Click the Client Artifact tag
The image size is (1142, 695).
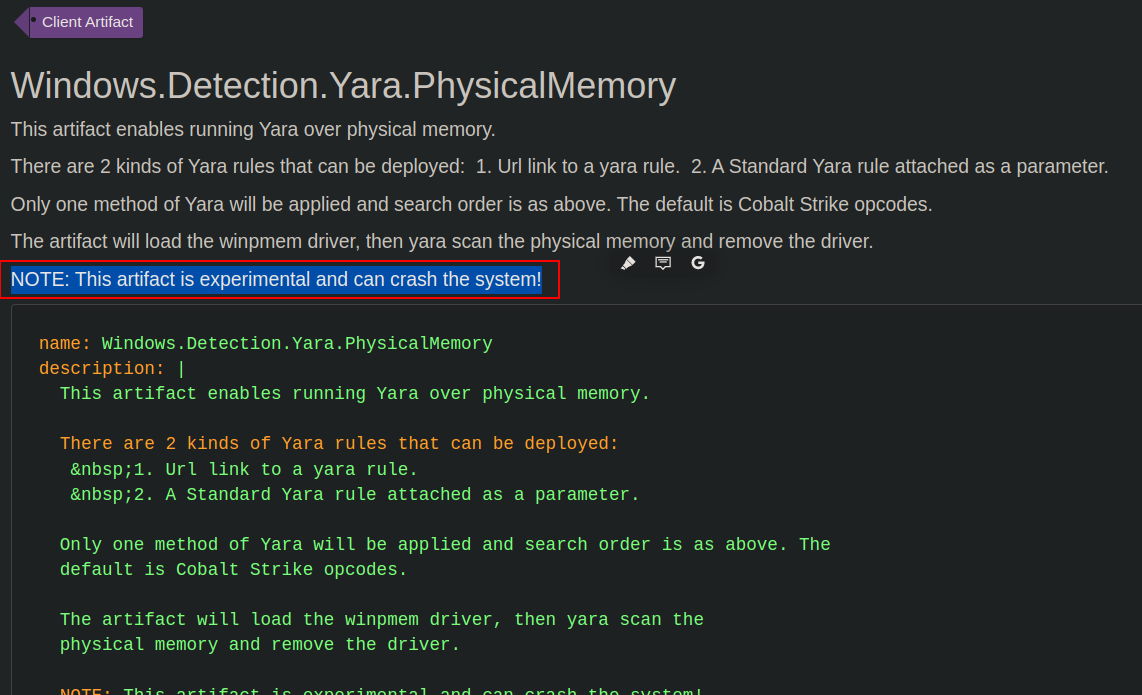click(x=87, y=22)
